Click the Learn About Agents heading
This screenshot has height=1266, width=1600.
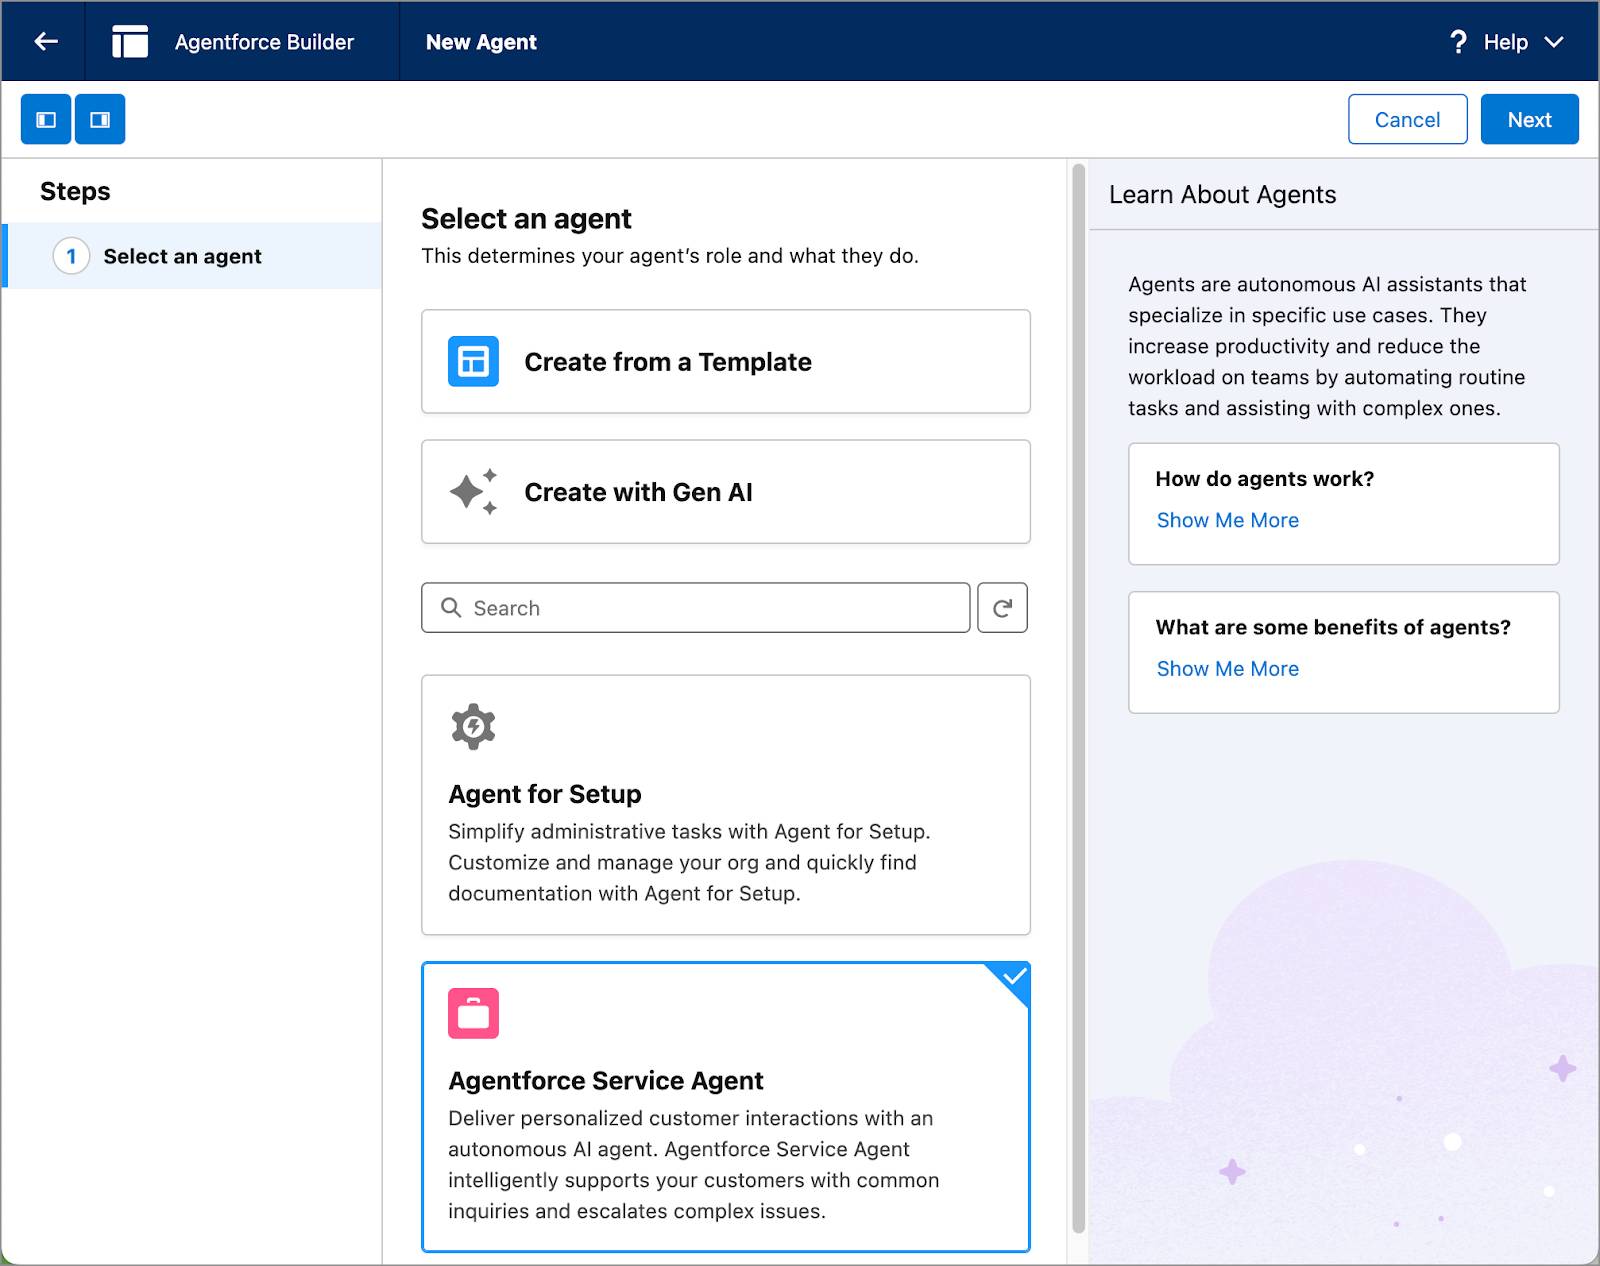tap(1222, 195)
